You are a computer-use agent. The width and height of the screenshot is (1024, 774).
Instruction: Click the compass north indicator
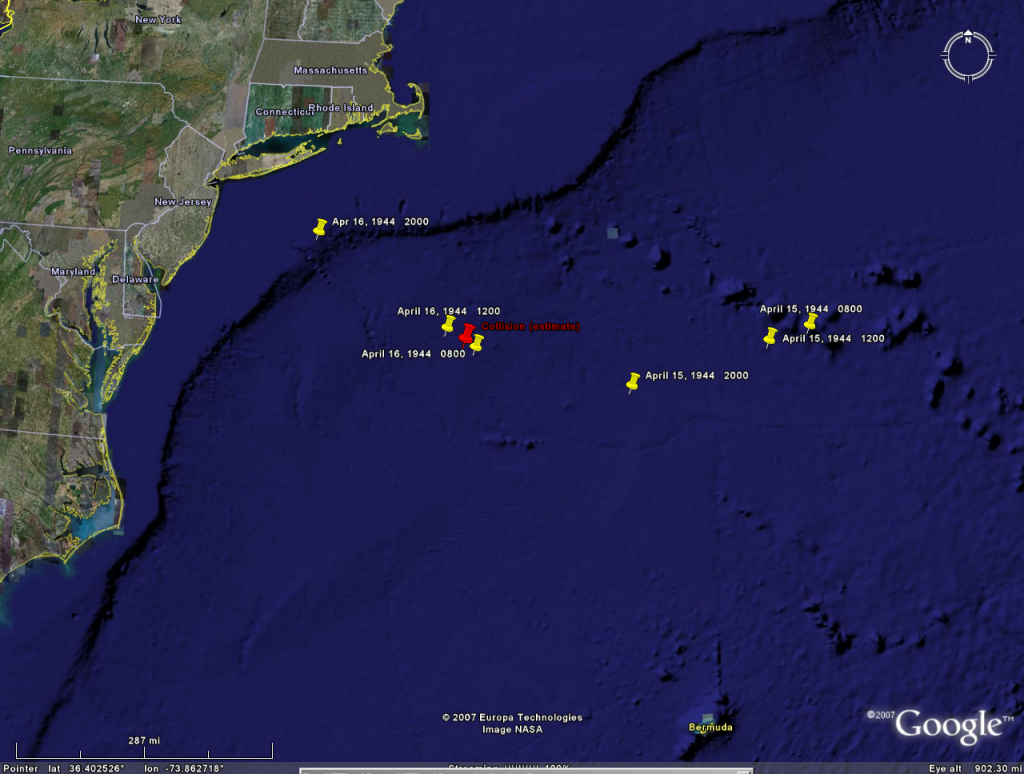coord(968,41)
